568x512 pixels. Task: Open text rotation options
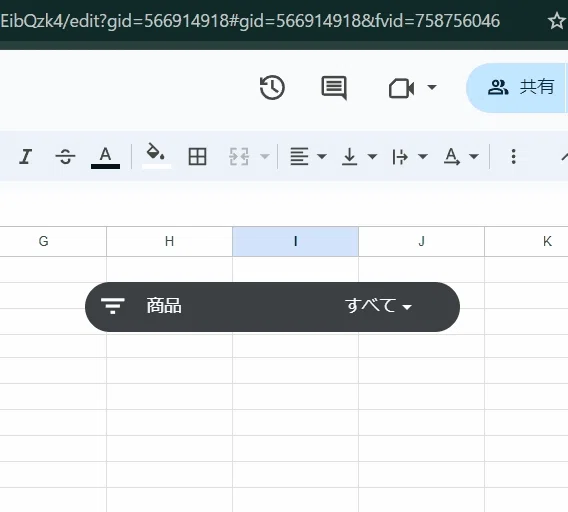click(x=452, y=157)
